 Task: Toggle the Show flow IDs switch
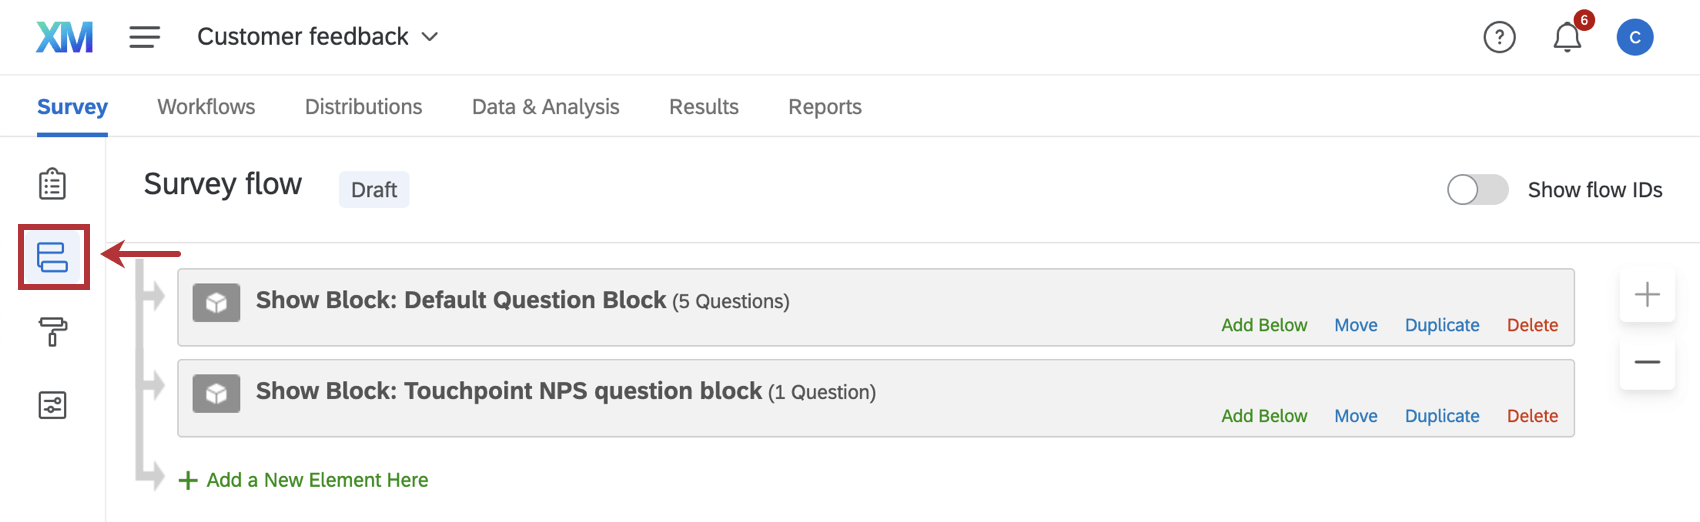point(1477,190)
